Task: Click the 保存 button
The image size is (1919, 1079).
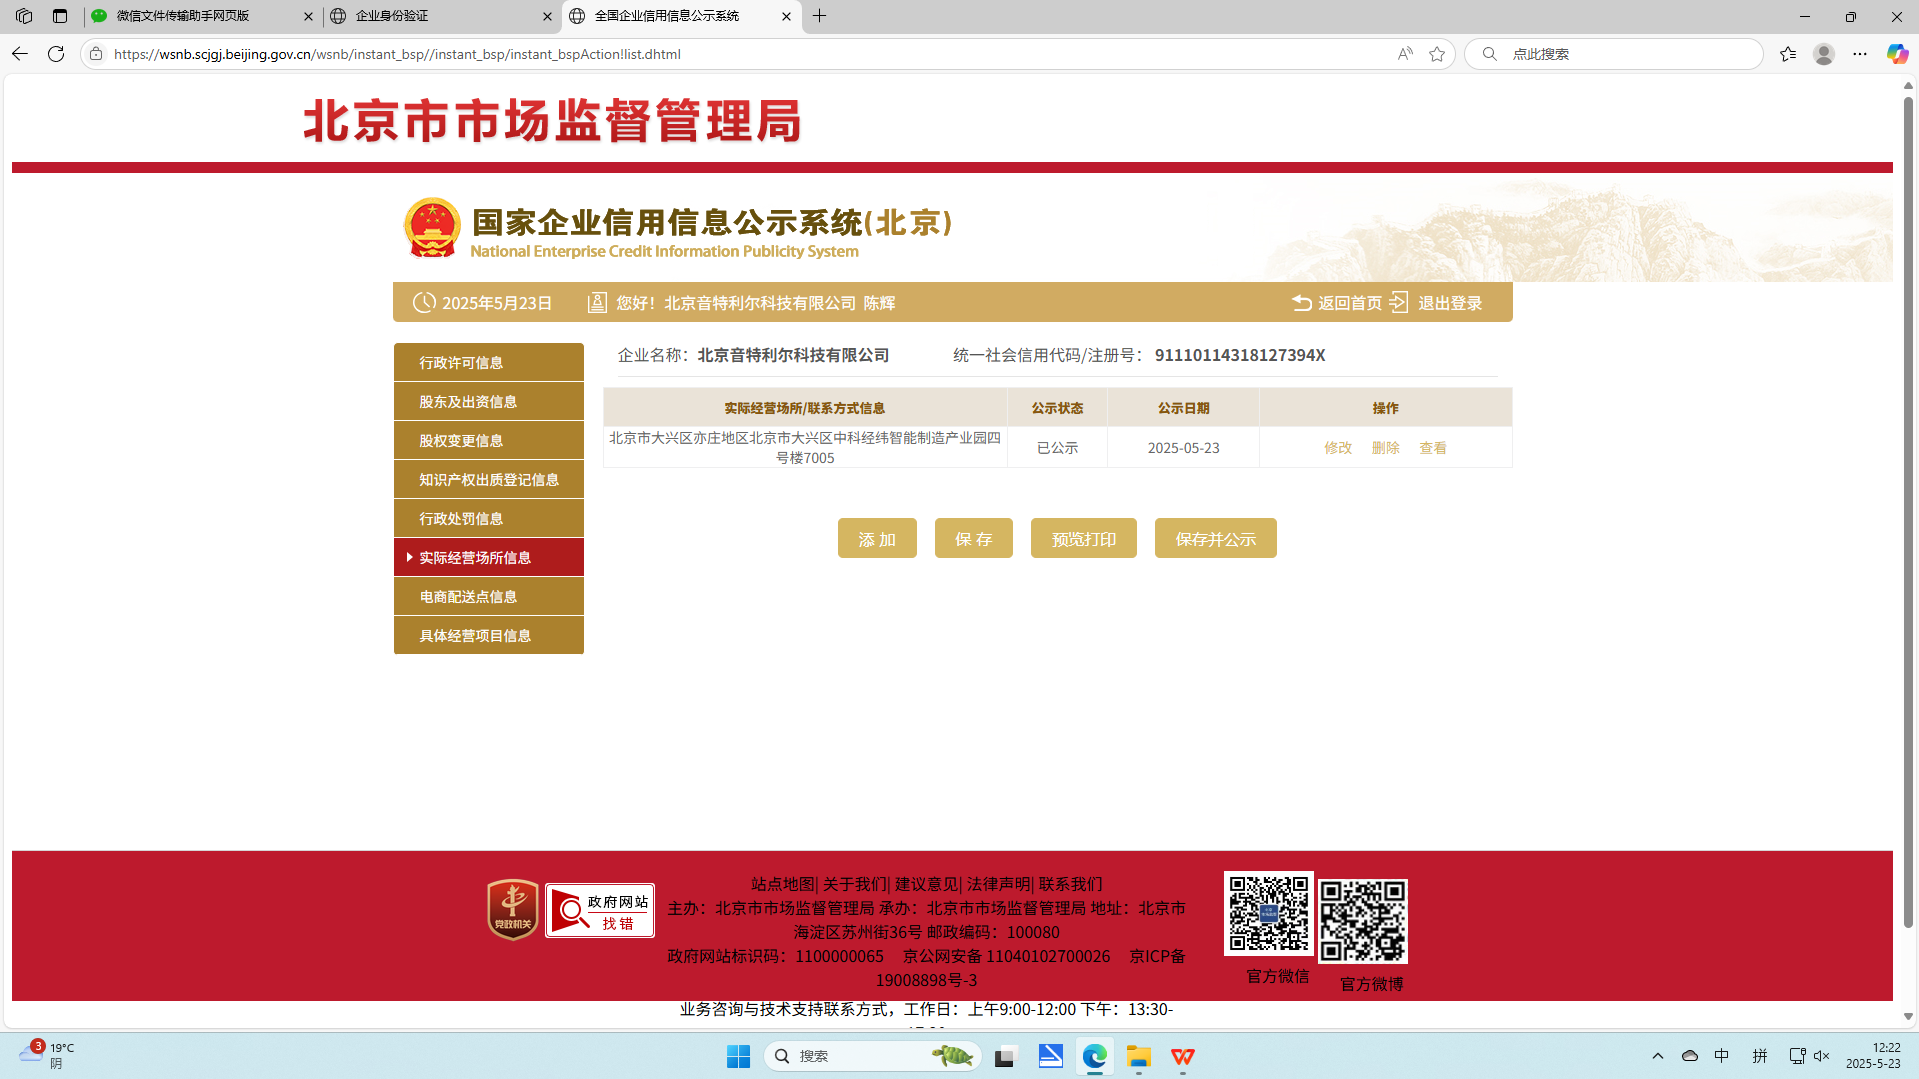Action: point(974,538)
